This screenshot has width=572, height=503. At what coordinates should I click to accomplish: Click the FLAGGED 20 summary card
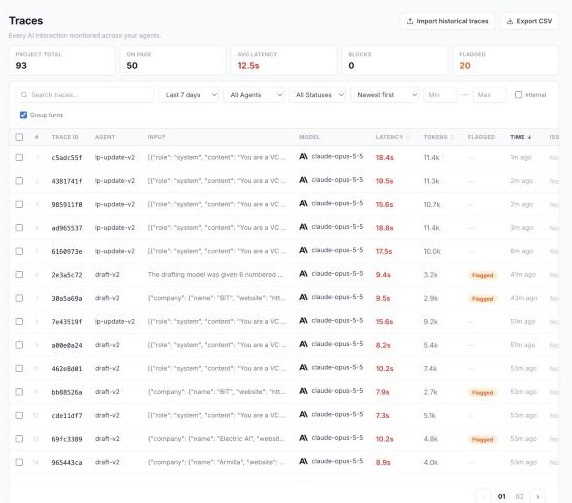tap(505, 61)
